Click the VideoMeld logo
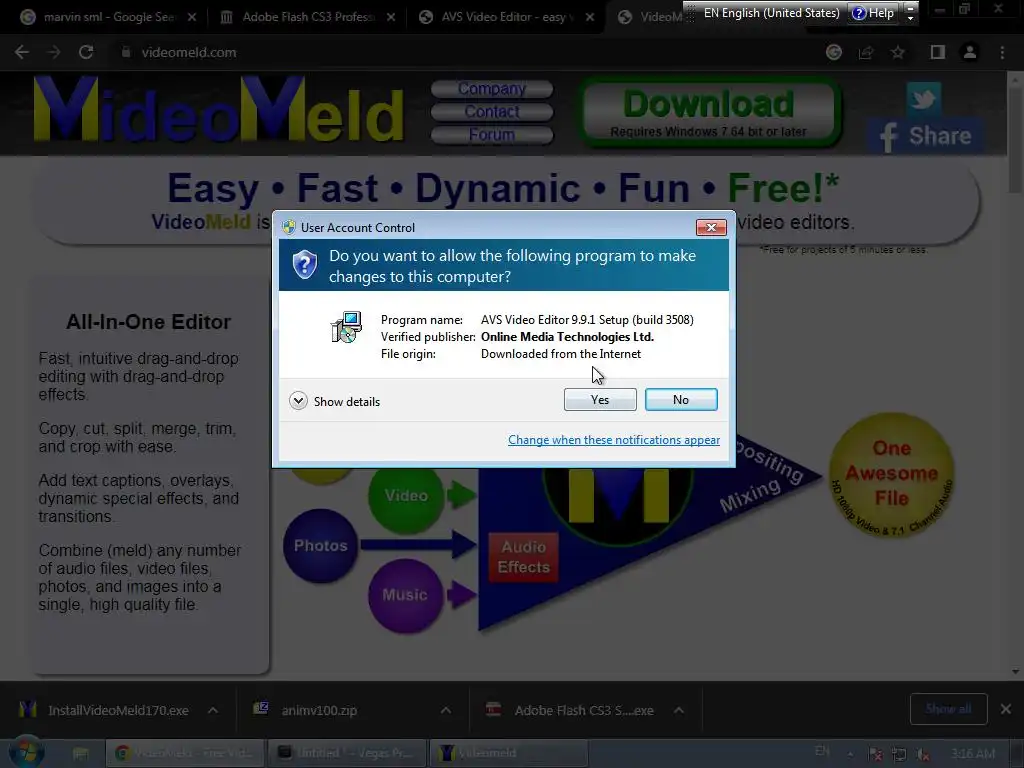This screenshot has height=768, width=1024. point(219,110)
